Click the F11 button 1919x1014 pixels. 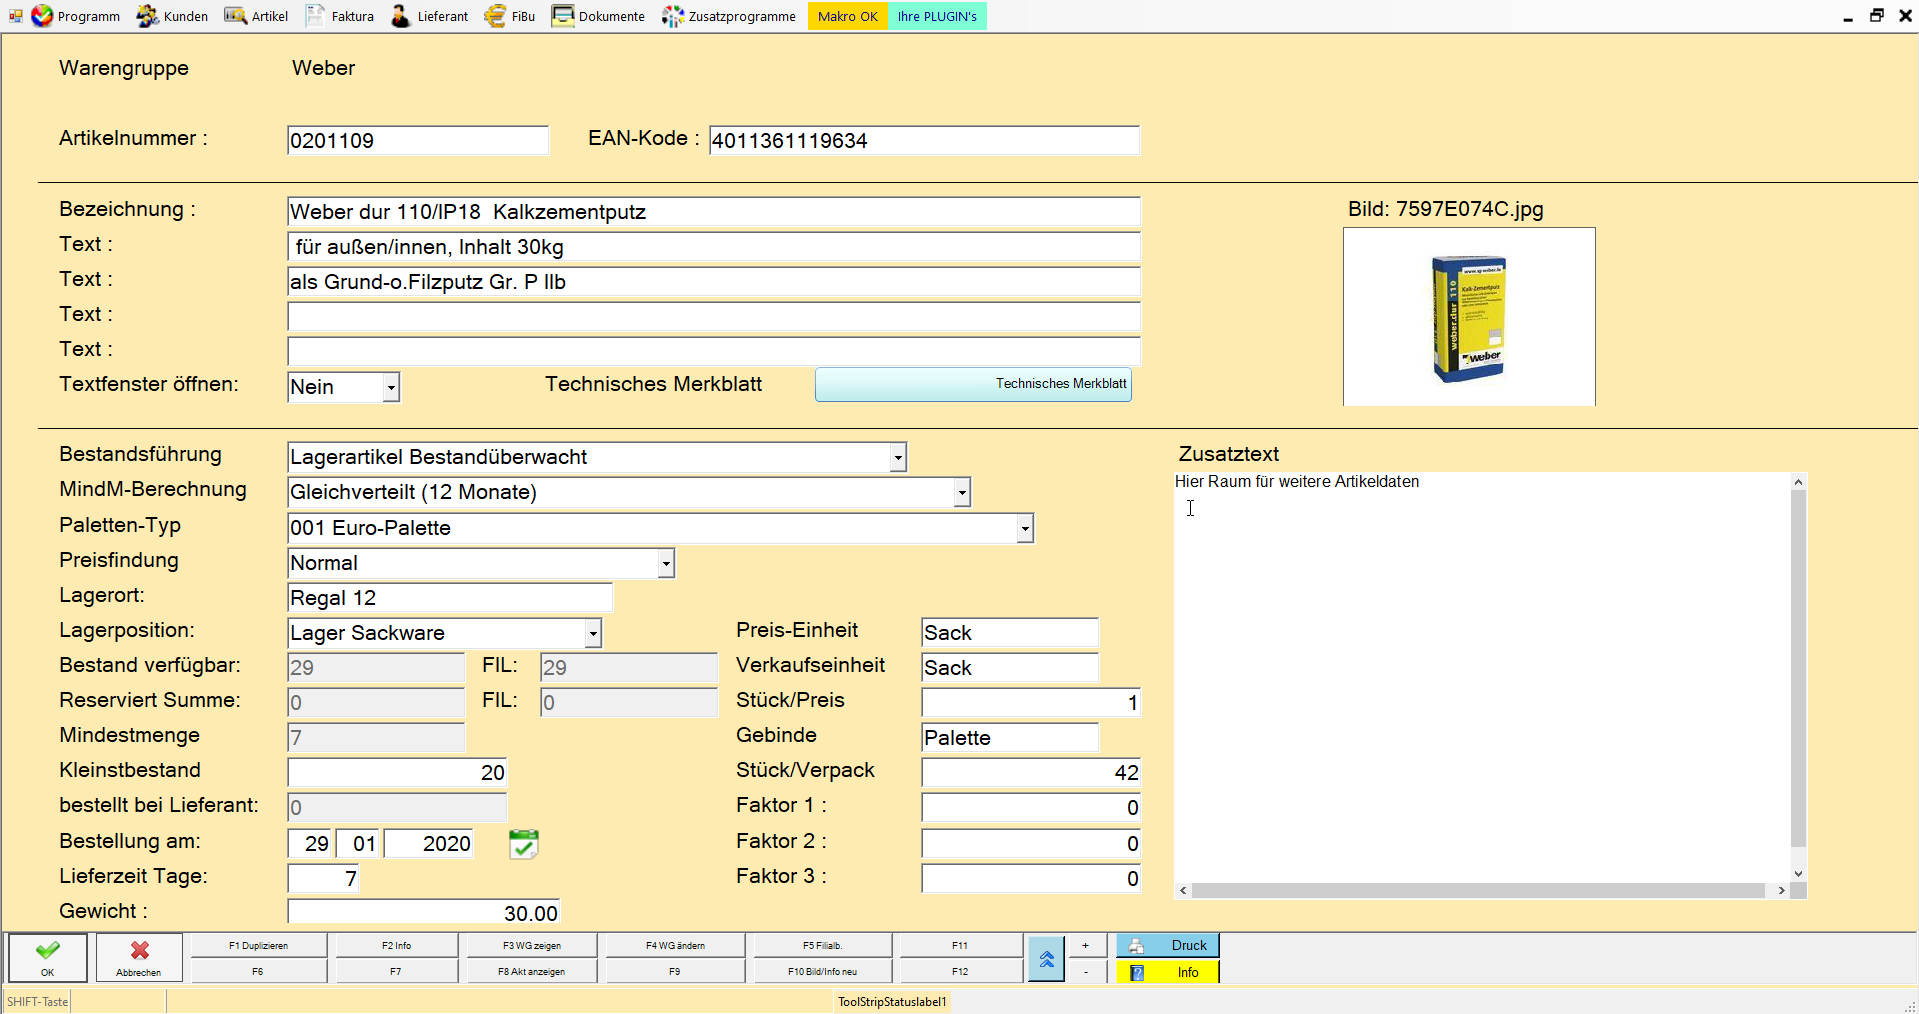(960, 945)
